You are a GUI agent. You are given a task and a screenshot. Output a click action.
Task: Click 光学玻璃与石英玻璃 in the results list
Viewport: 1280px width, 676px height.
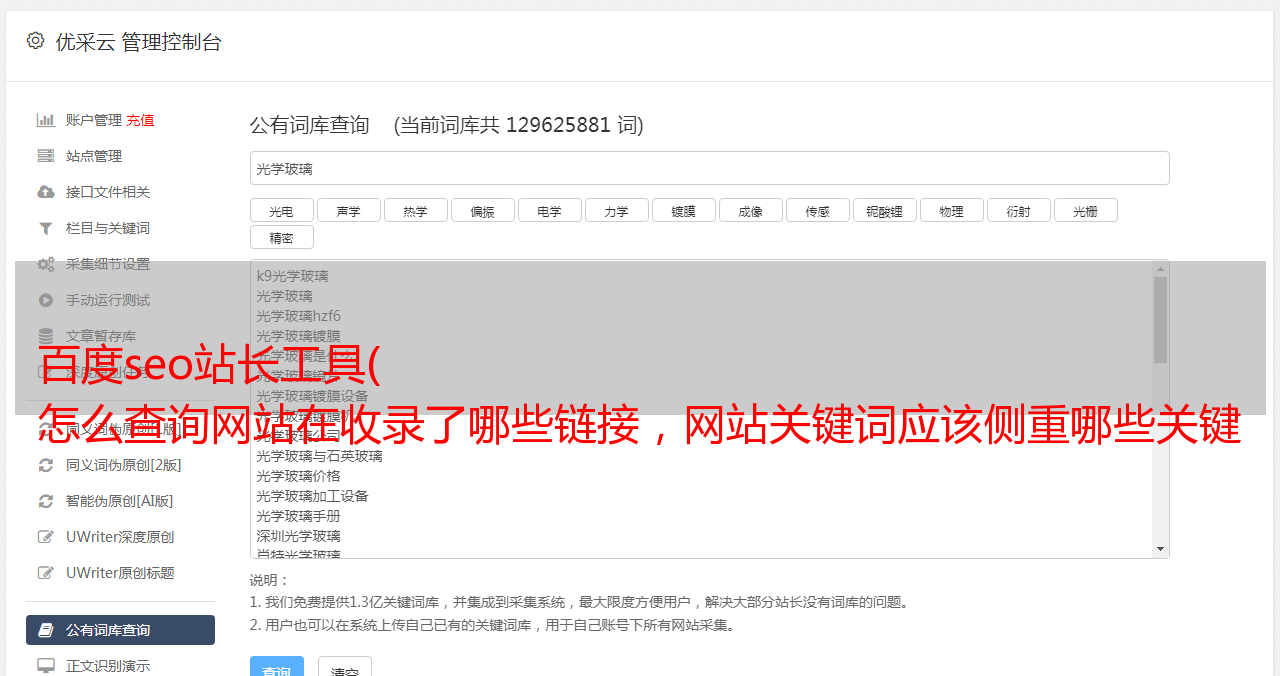pos(319,456)
